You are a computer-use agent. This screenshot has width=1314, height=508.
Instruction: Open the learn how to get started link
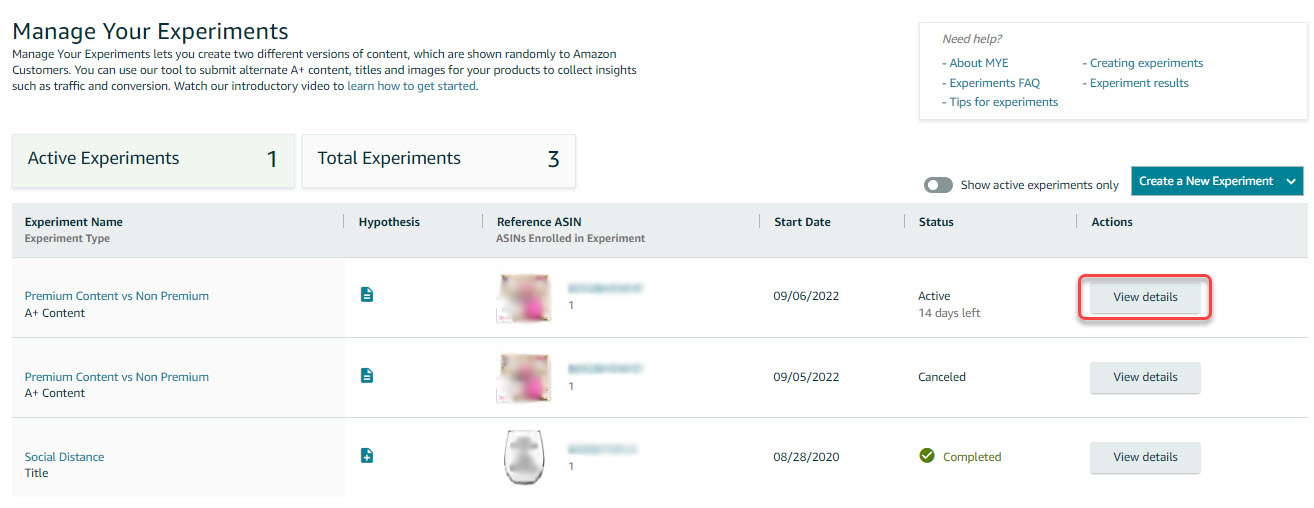click(411, 86)
